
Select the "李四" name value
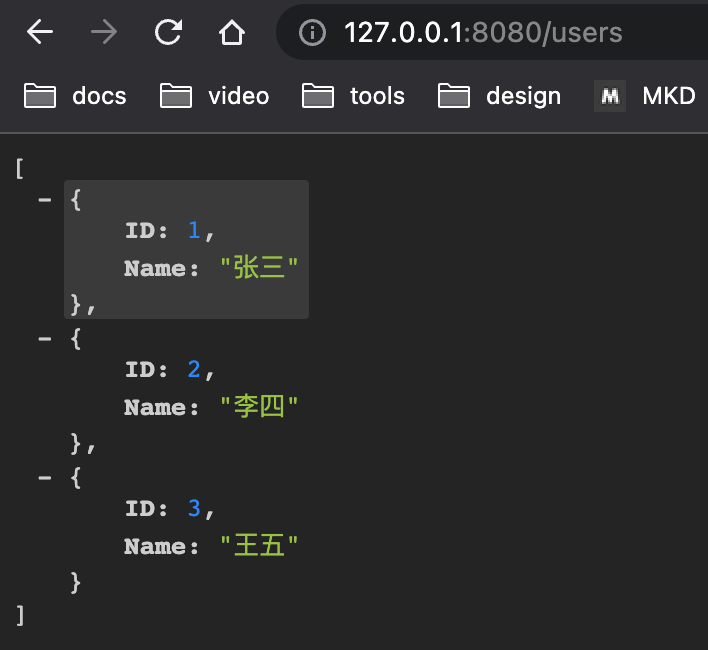pos(259,406)
